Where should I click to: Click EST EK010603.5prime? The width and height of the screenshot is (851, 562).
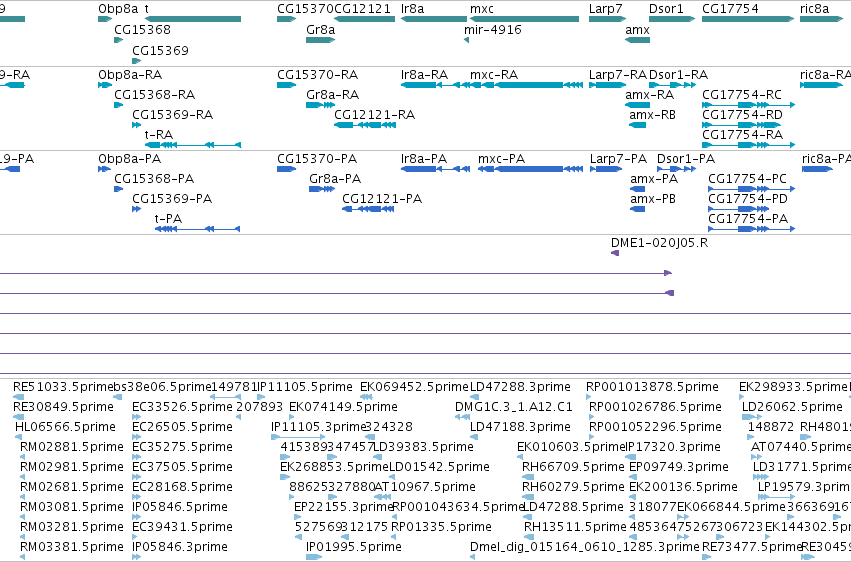(x=571, y=447)
